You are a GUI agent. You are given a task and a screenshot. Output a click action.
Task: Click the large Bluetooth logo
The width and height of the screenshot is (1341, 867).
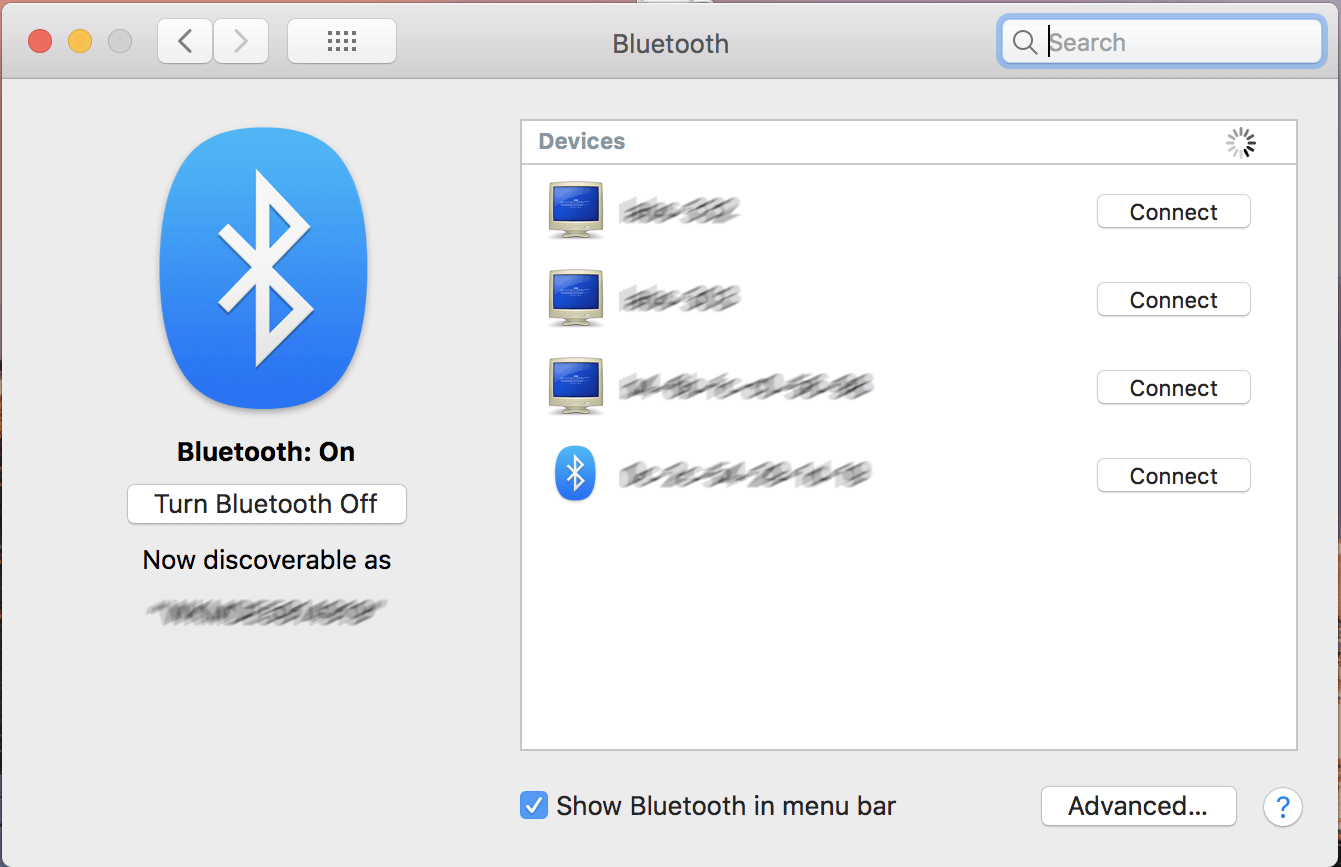tap(264, 267)
